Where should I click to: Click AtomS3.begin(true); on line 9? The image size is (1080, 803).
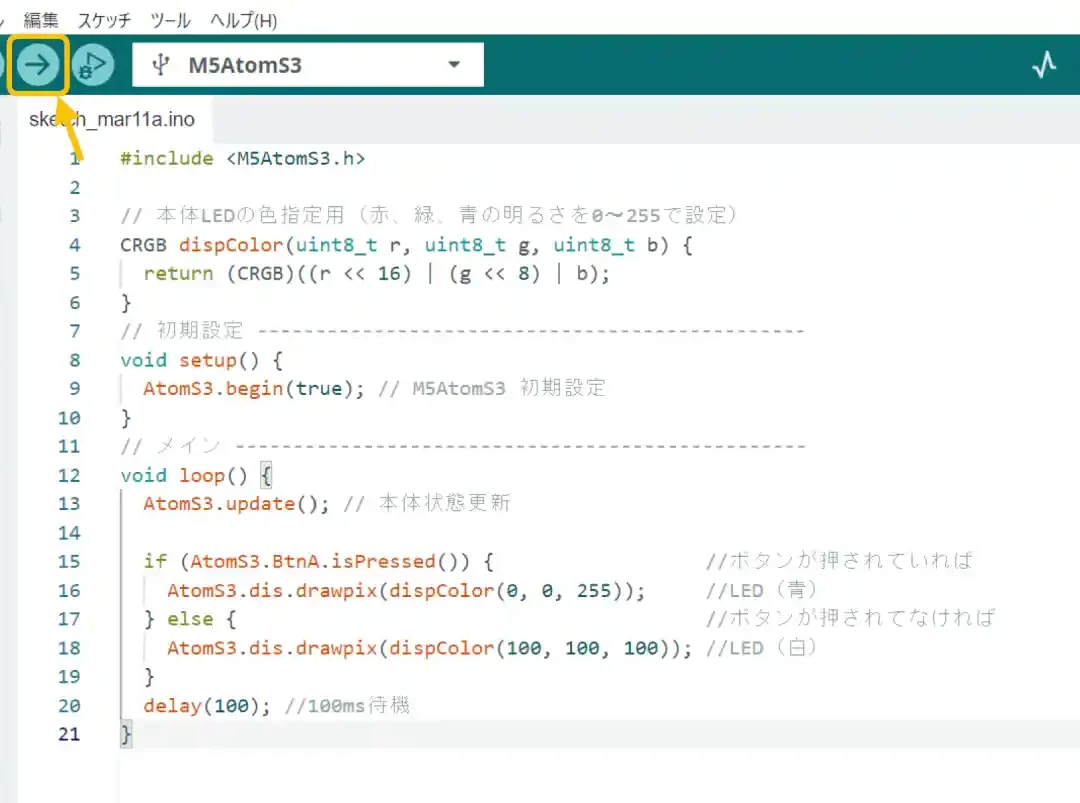click(x=253, y=388)
